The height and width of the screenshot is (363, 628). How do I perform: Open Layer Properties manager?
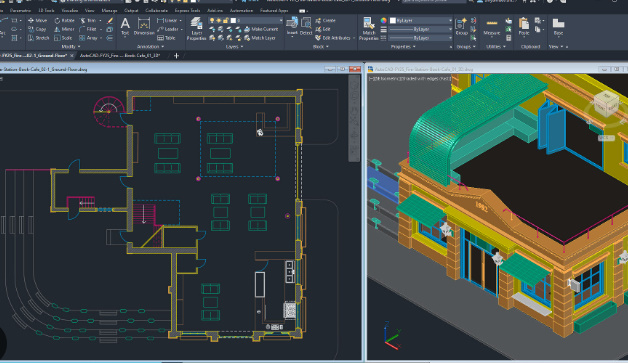pyautogui.click(x=196, y=28)
